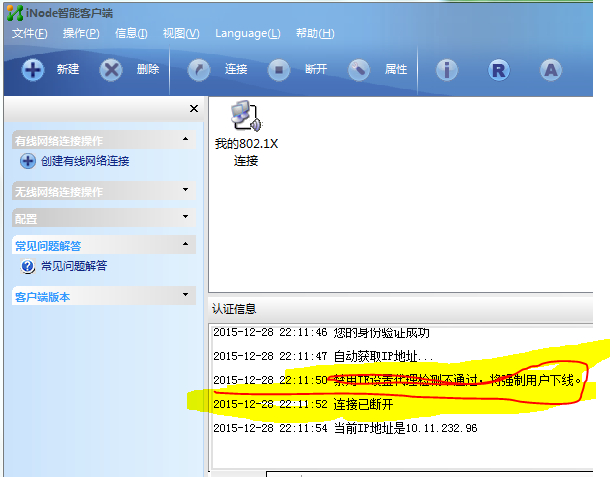
Task: Click the stop-square 断开 disconnect icon
Action: (x=279, y=70)
